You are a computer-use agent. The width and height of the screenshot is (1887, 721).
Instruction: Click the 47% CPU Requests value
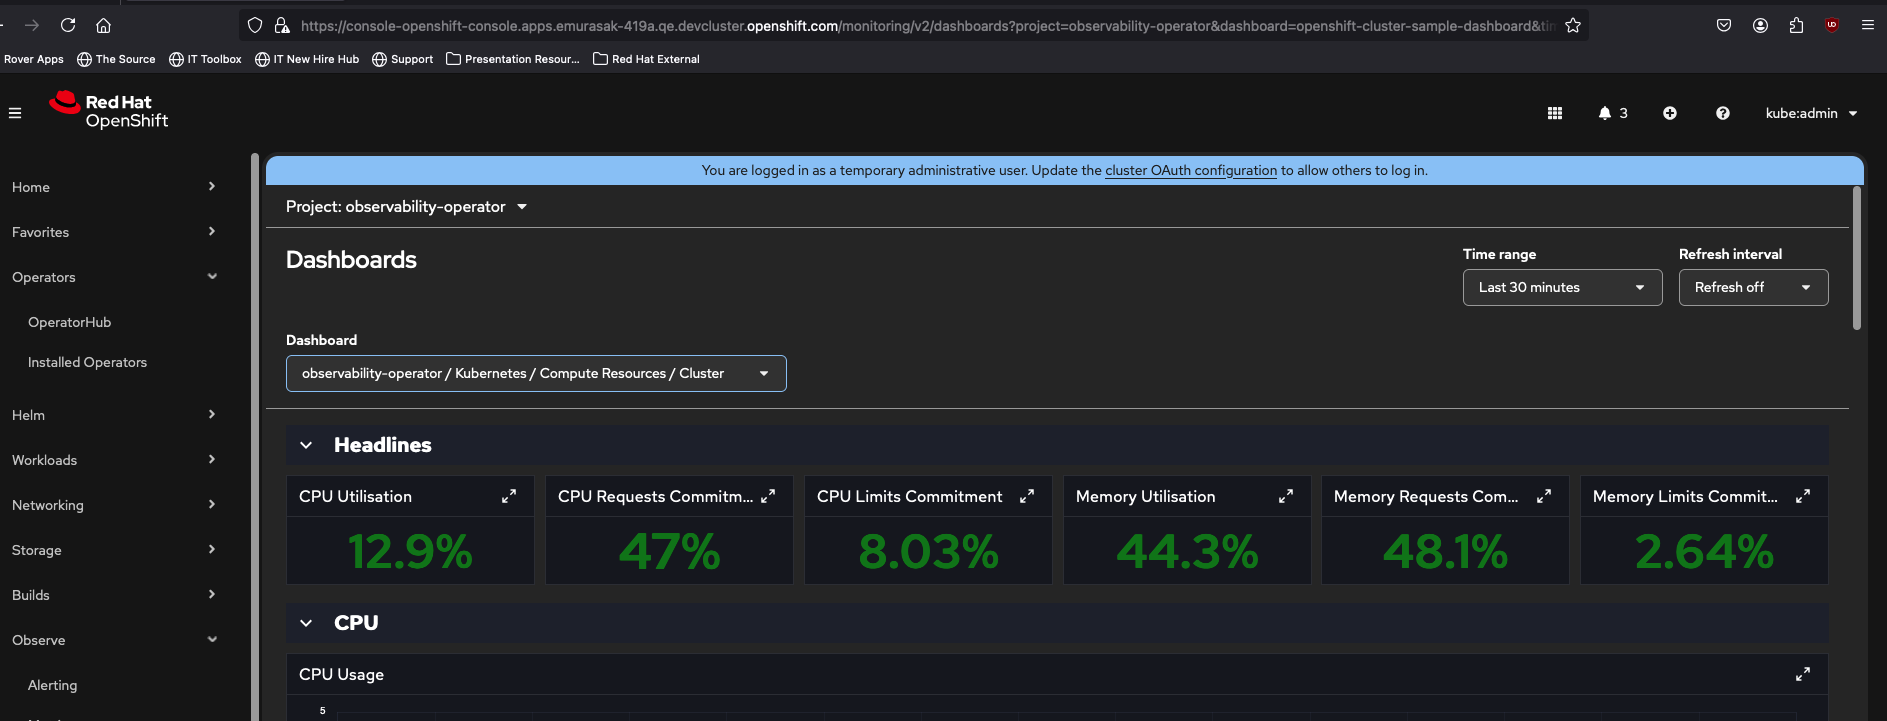669,551
